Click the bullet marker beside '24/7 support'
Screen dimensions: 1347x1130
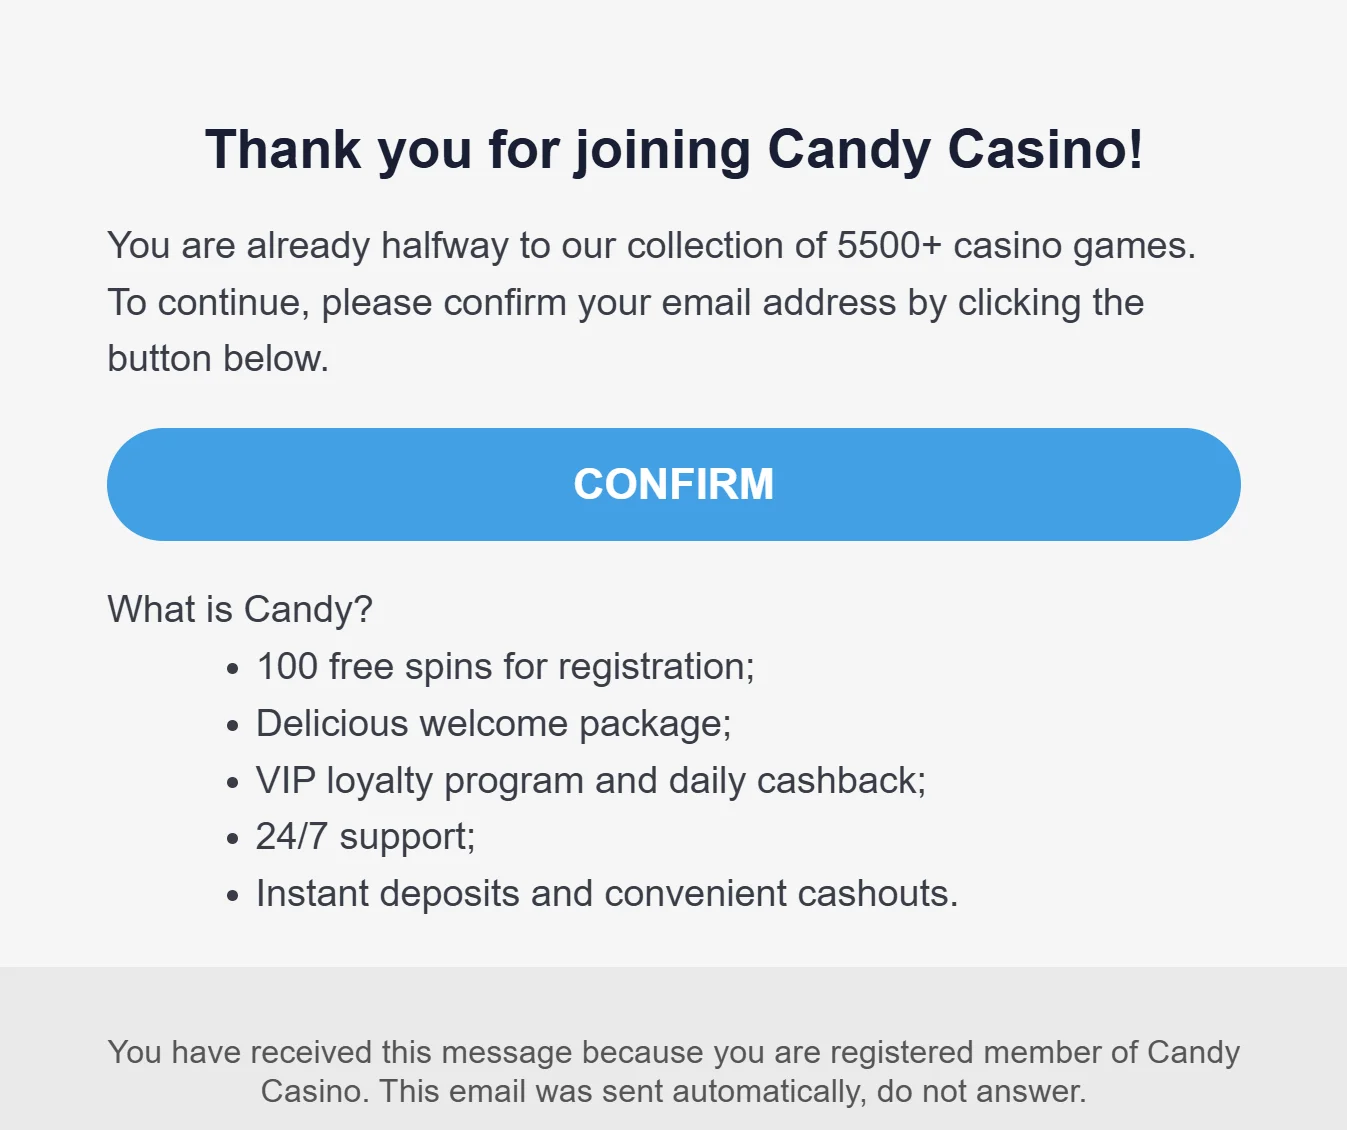pos(232,838)
